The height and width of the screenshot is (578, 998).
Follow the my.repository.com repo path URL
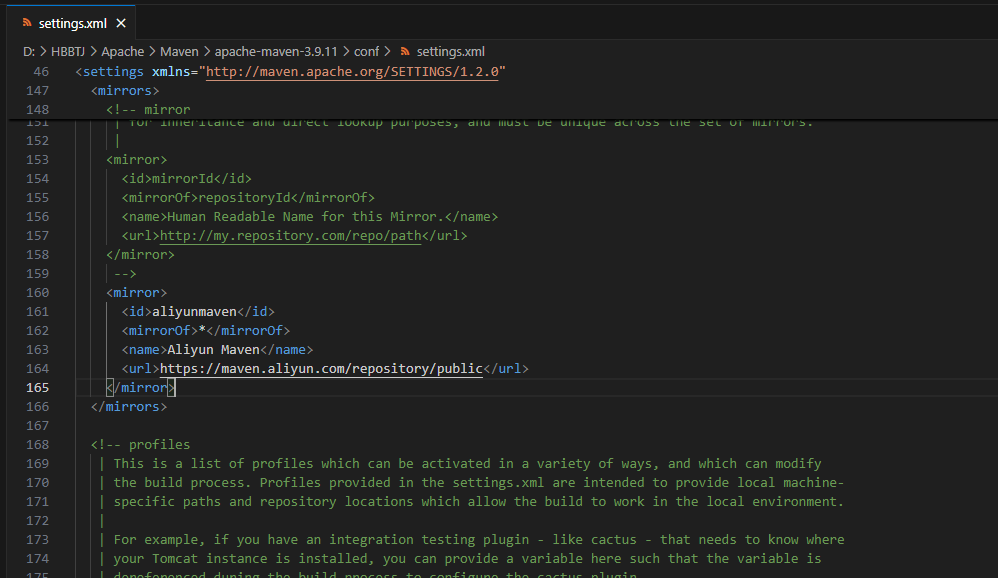click(x=290, y=236)
